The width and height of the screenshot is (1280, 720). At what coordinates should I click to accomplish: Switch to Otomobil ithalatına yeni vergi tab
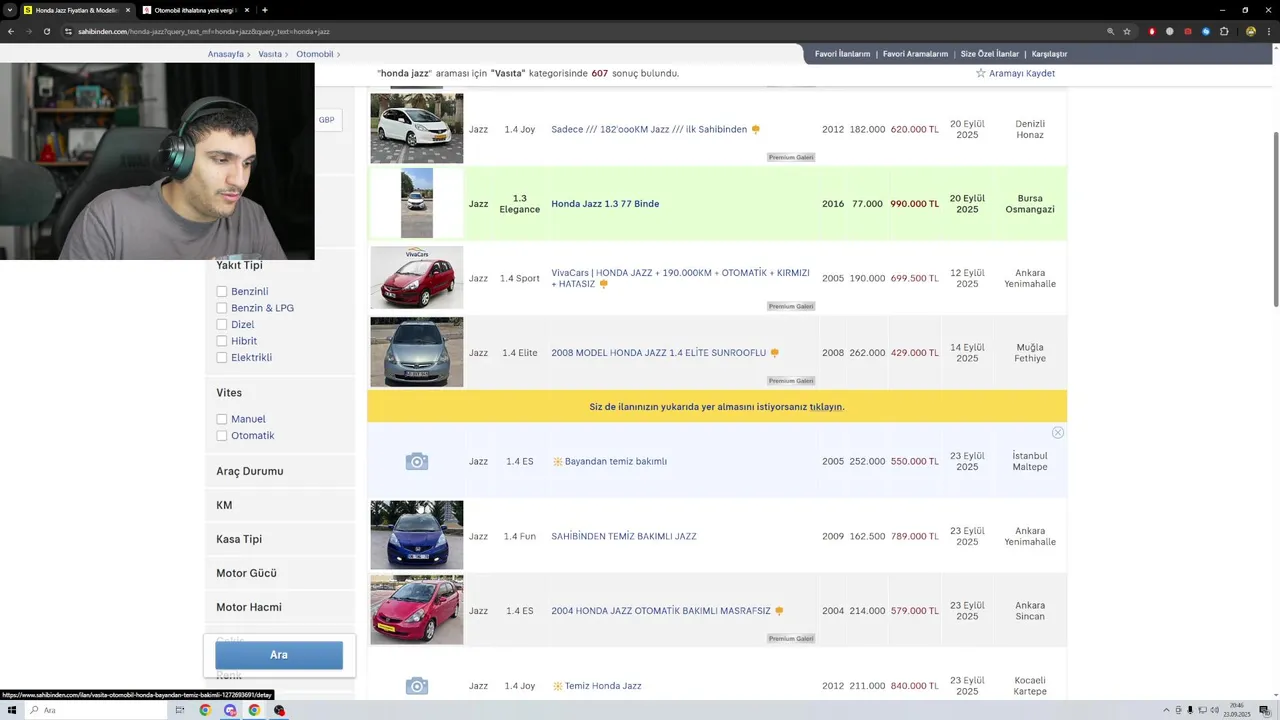pyautogui.click(x=196, y=10)
